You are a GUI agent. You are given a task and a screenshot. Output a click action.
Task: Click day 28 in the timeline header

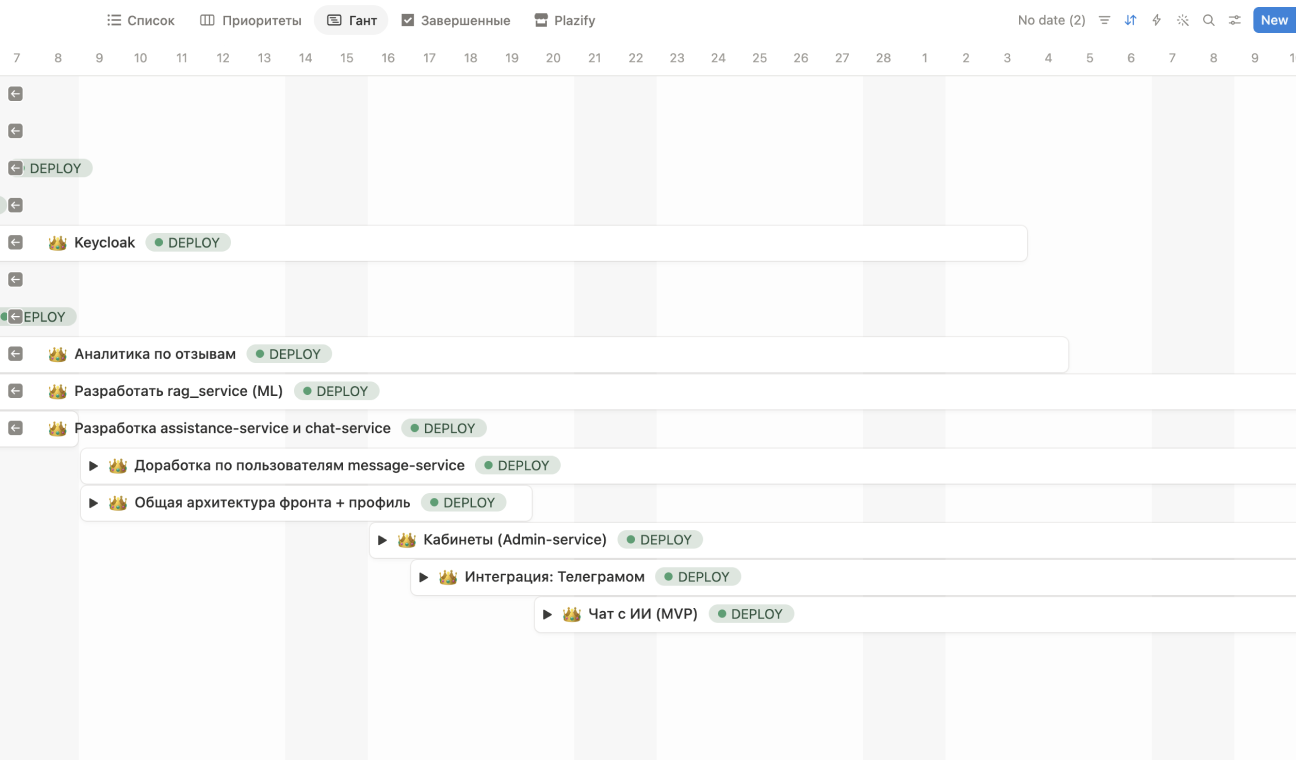pyautogui.click(x=884, y=58)
